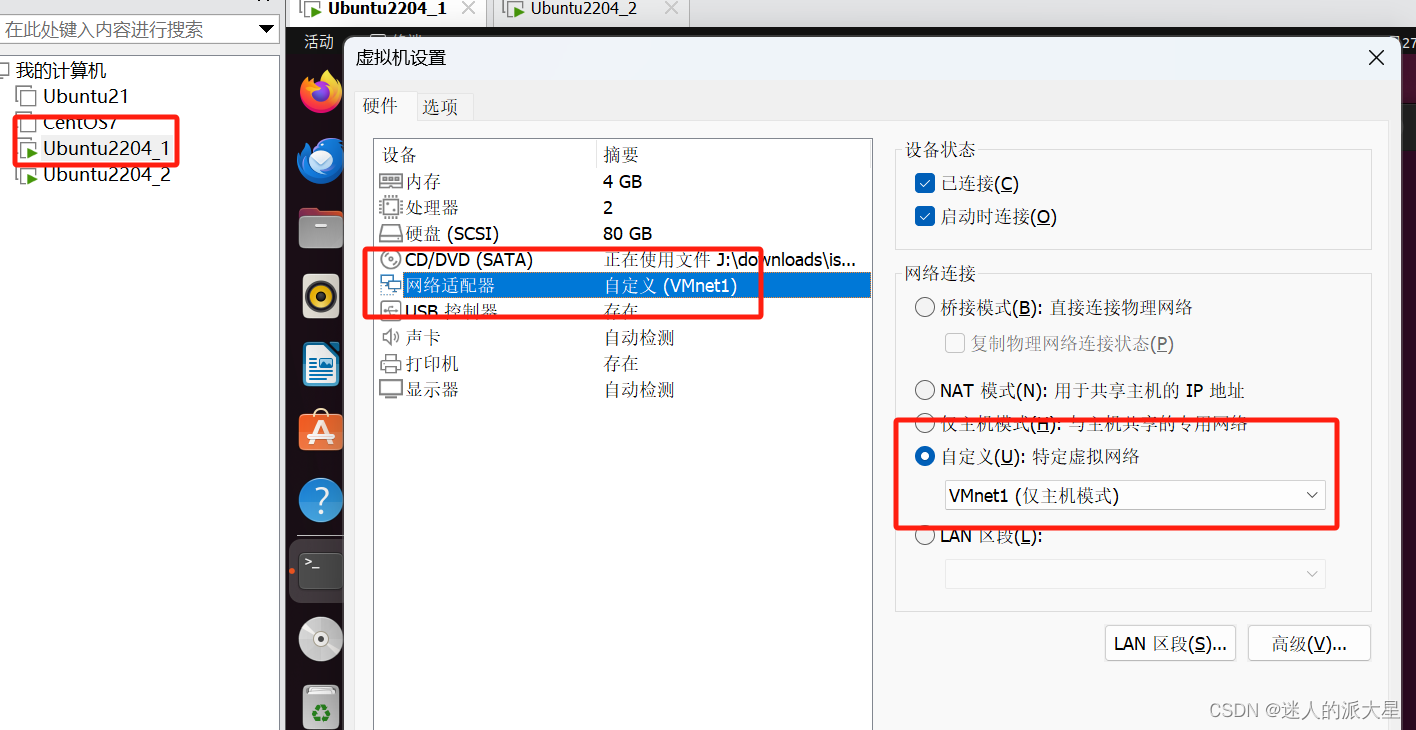Select the network adapter (网络适配器) icon
Viewport: 1416px width, 730px height.
pyautogui.click(x=391, y=286)
